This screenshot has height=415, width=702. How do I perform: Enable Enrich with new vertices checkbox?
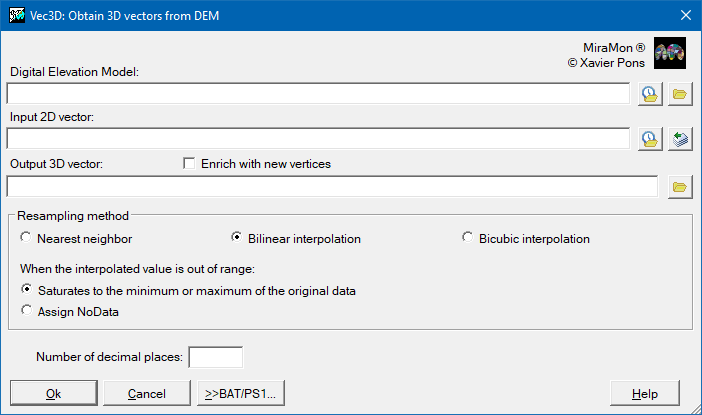[x=190, y=163]
